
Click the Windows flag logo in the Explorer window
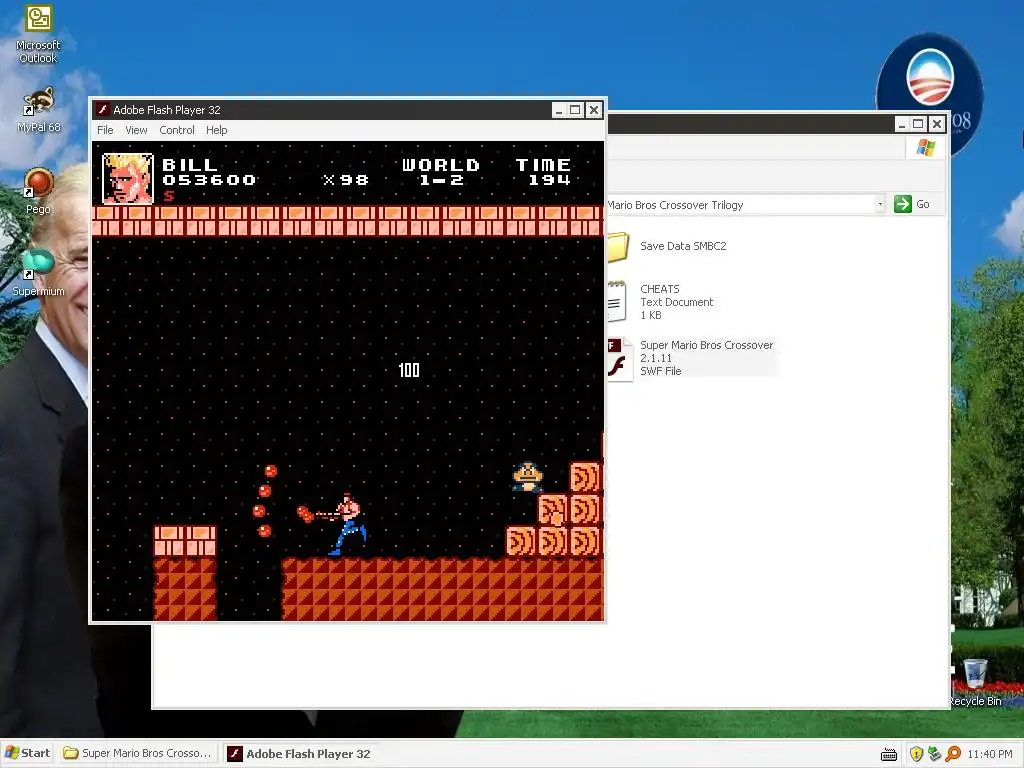pyautogui.click(x=925, y=148)
